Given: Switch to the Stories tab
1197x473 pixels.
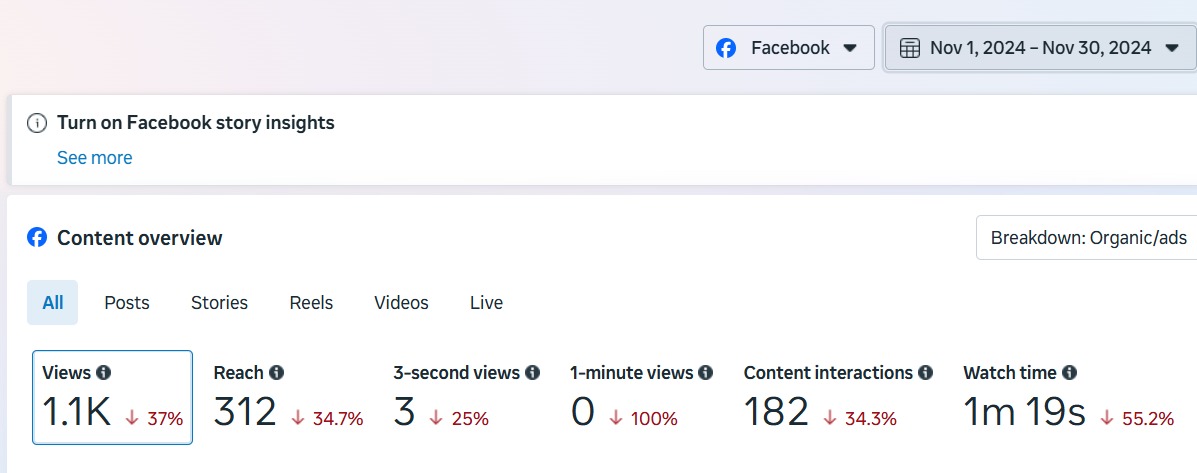Looking at the screenshot, I should [219, 303].
